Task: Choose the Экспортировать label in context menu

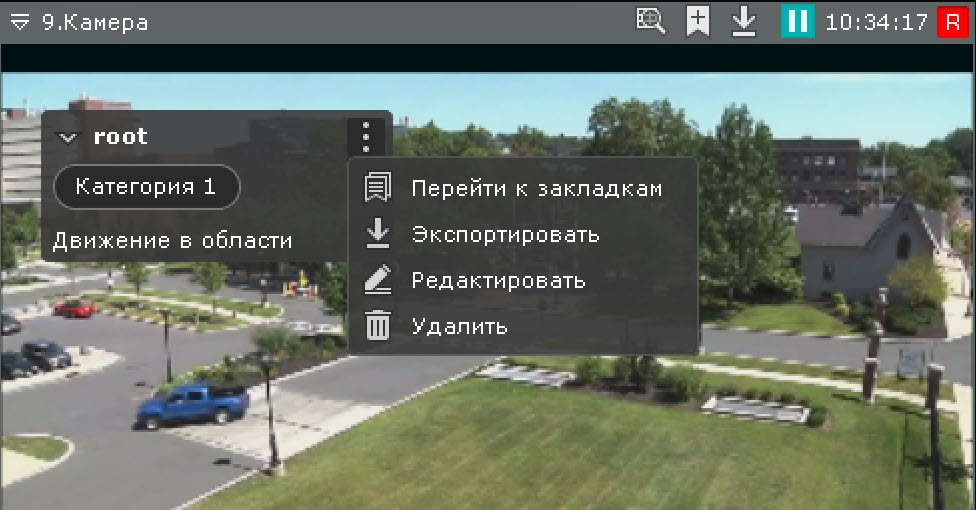Action: pos(505,234)
